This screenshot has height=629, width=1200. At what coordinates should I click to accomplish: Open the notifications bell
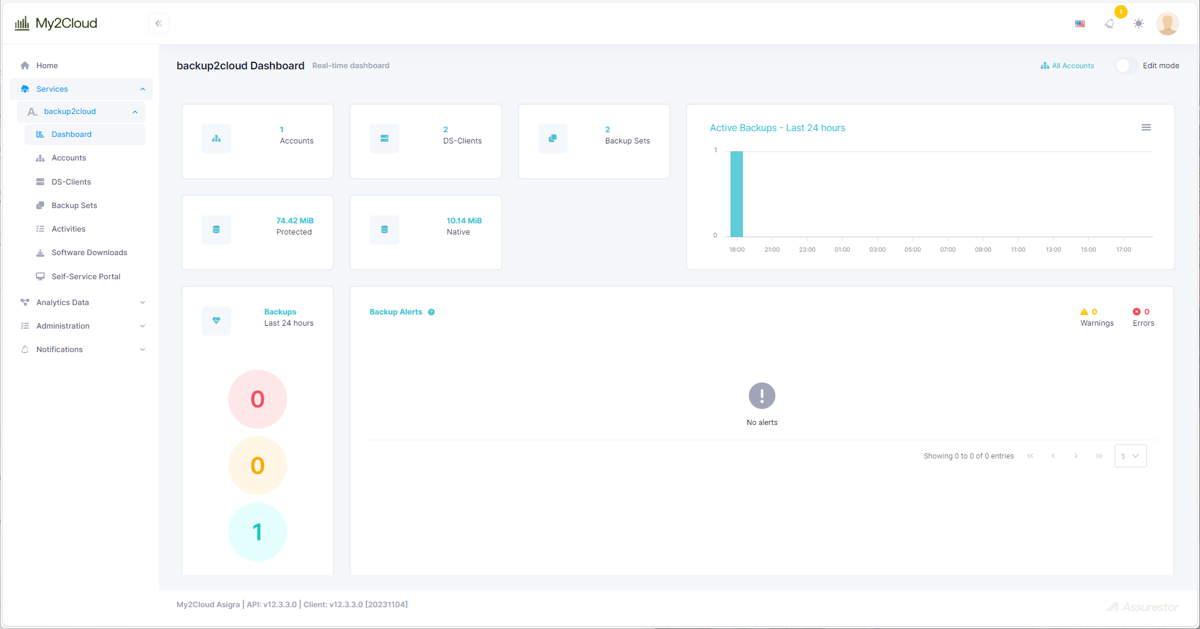pos(1108,22)
